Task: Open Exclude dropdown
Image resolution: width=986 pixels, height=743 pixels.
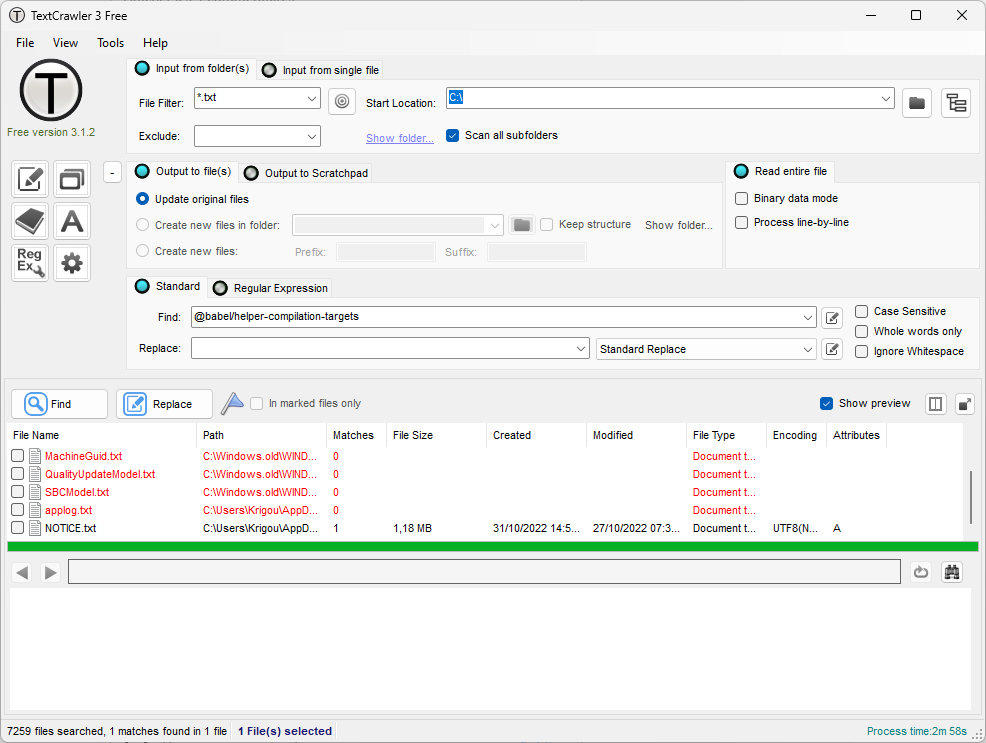Action: 312,136
